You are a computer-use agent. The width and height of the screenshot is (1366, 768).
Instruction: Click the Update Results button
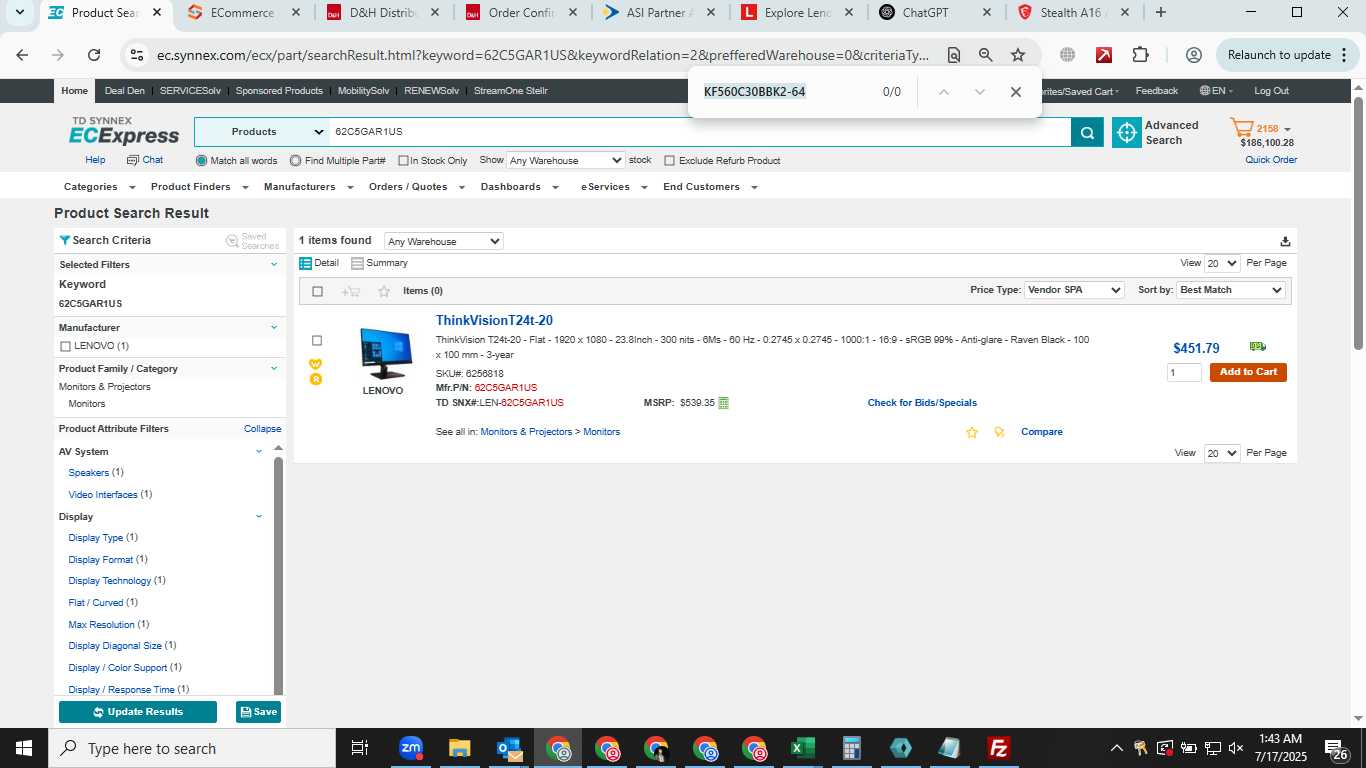coord(138,712)
